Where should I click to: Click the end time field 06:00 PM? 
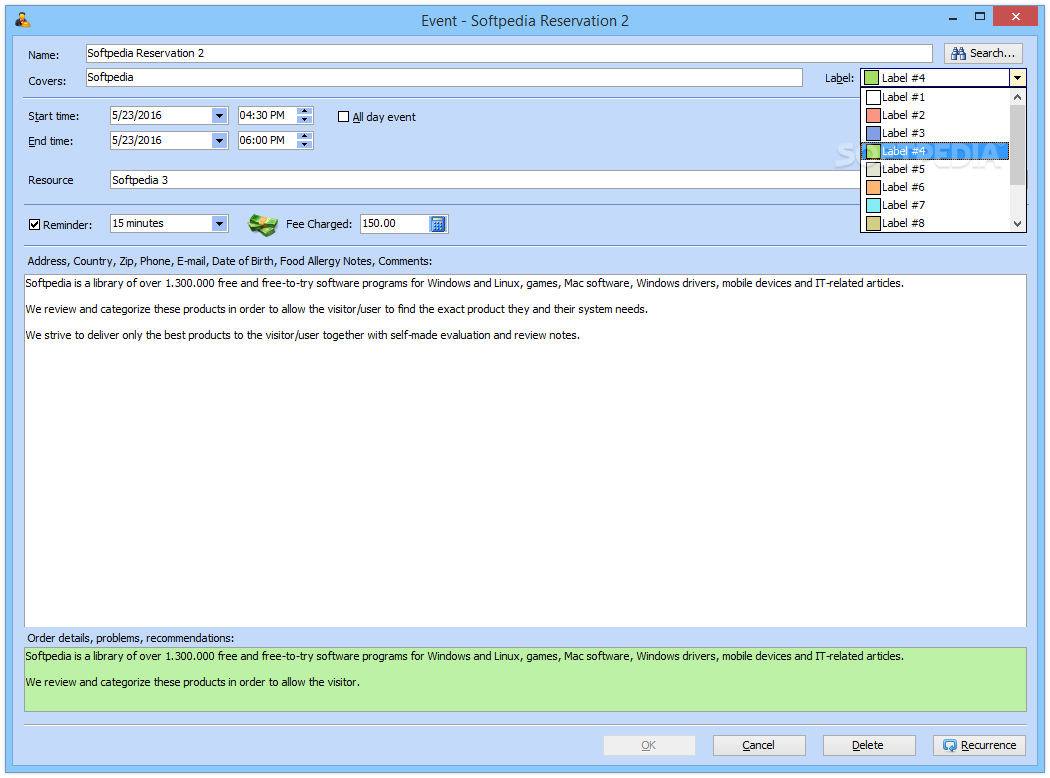267,141
